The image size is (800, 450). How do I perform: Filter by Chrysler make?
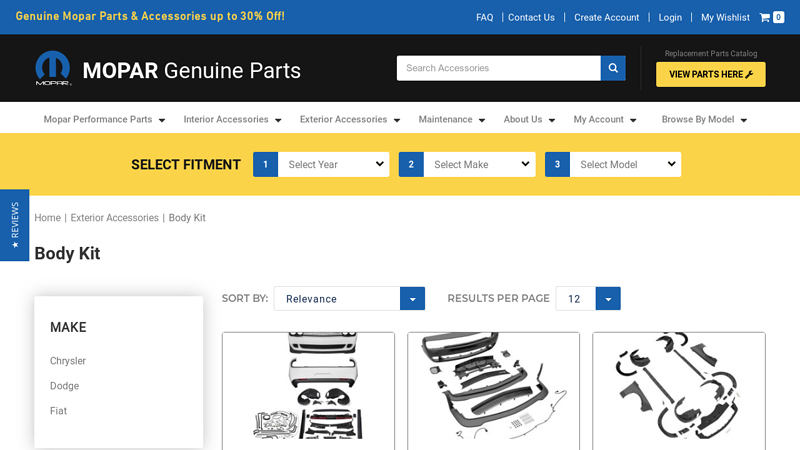[x=68, y=361]
